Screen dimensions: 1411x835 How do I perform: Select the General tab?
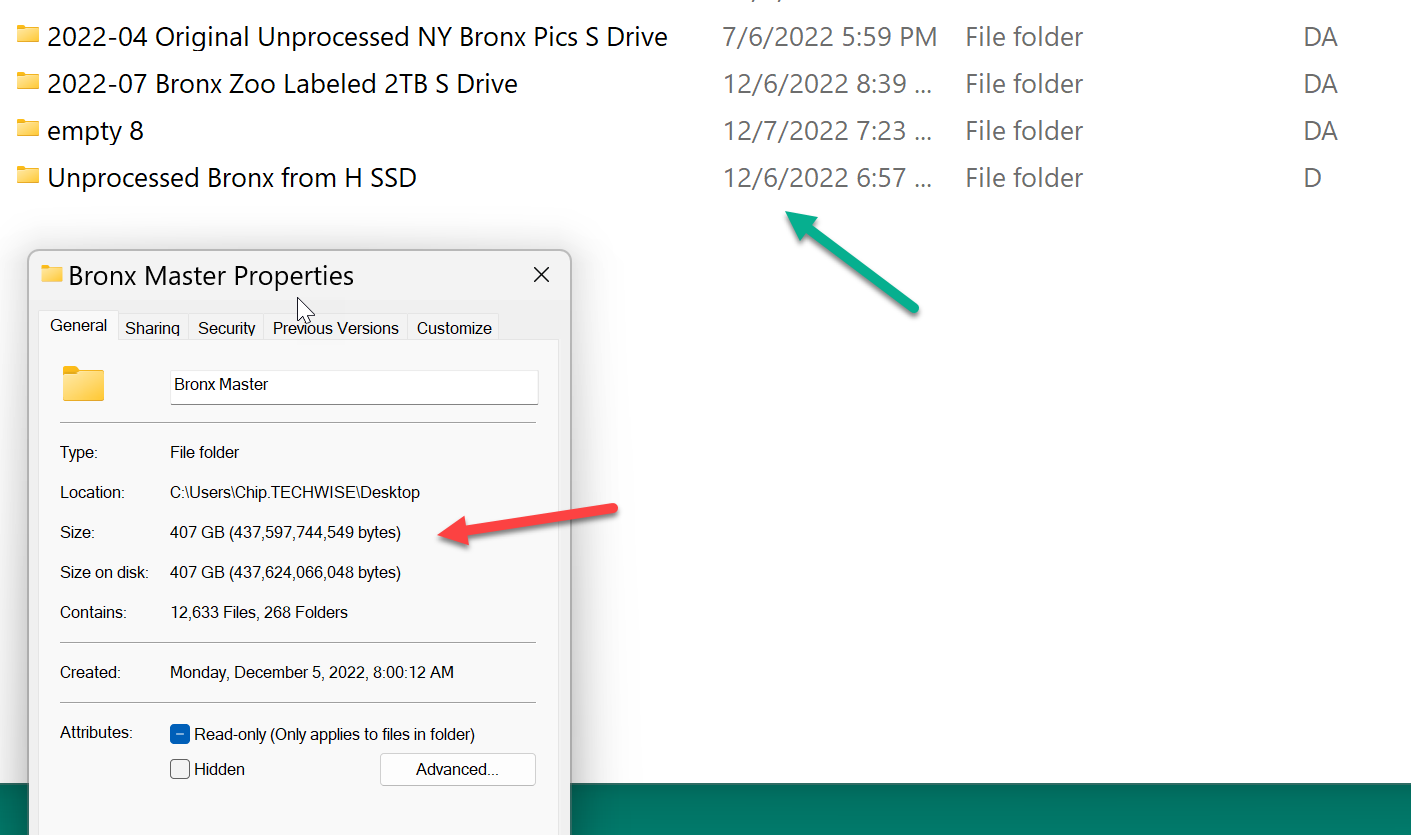[x=78, y=325]
